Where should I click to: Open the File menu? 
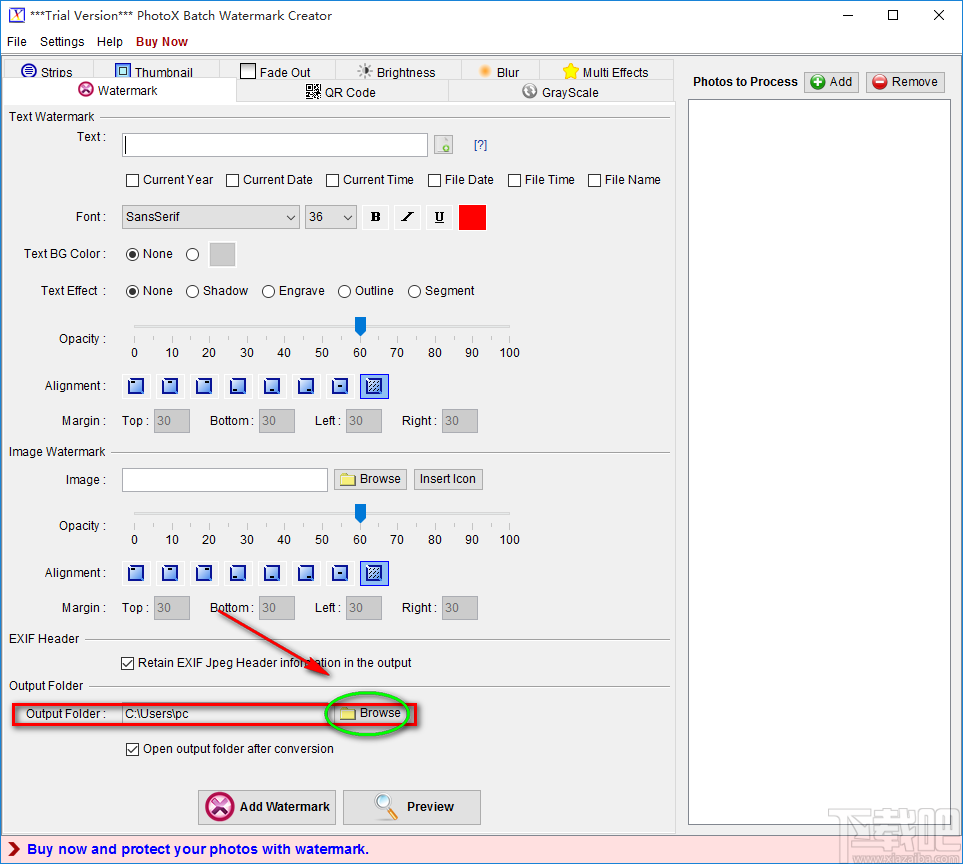click(17, 42)
